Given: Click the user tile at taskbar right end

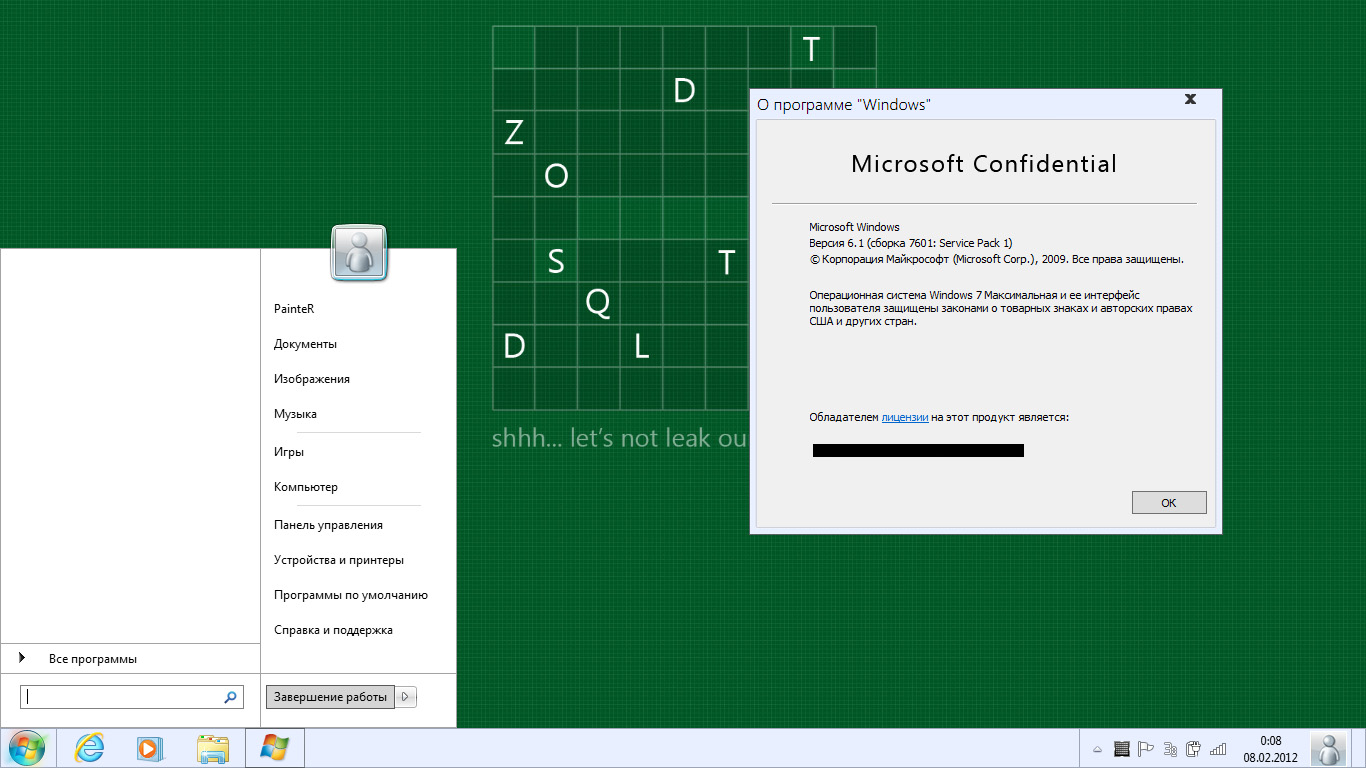Looking at the screenshot, I should click(1329, 748).
